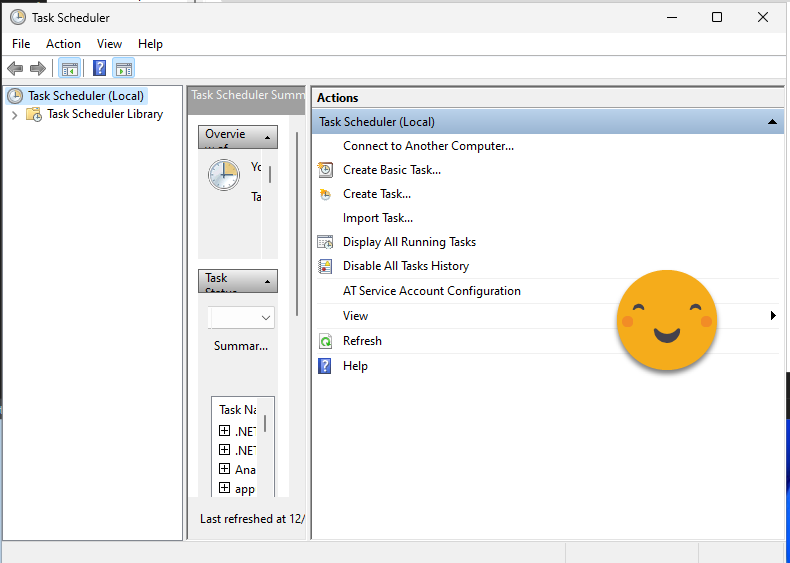Collapse the Task Status section header

tap(267, 281)
